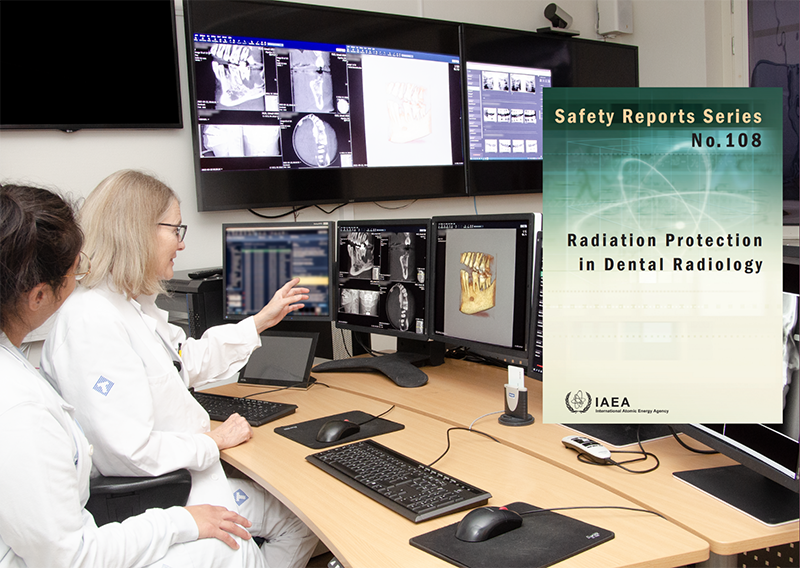Click the top-middle CT panel on wall display
This screenshot has height=568, width=800.
coord(313,82)
